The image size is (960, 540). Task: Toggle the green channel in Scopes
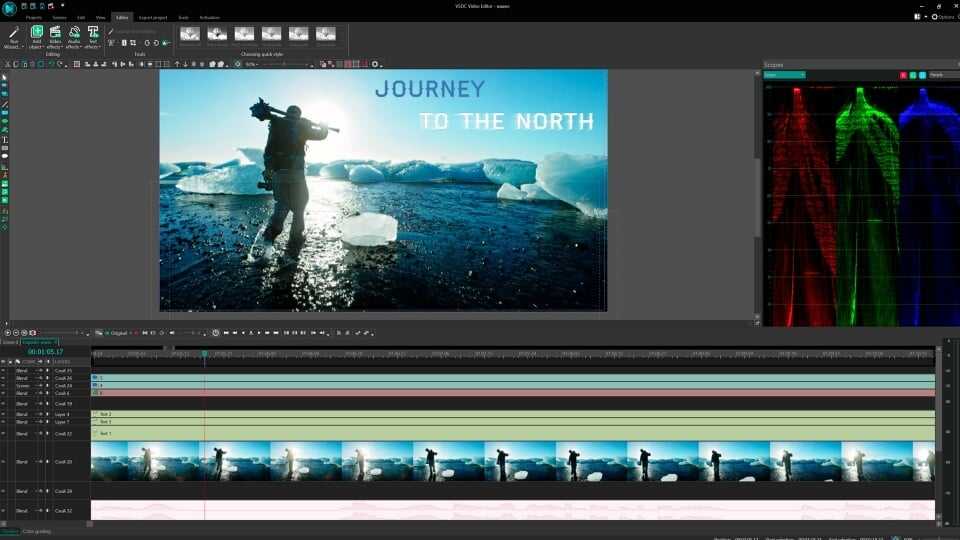913,75
